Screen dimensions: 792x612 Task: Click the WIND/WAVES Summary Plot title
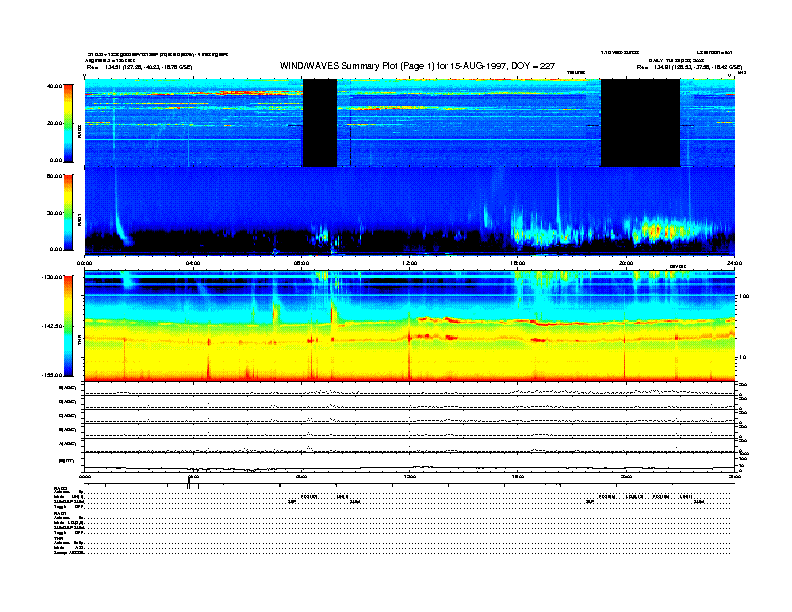point(417,66)
